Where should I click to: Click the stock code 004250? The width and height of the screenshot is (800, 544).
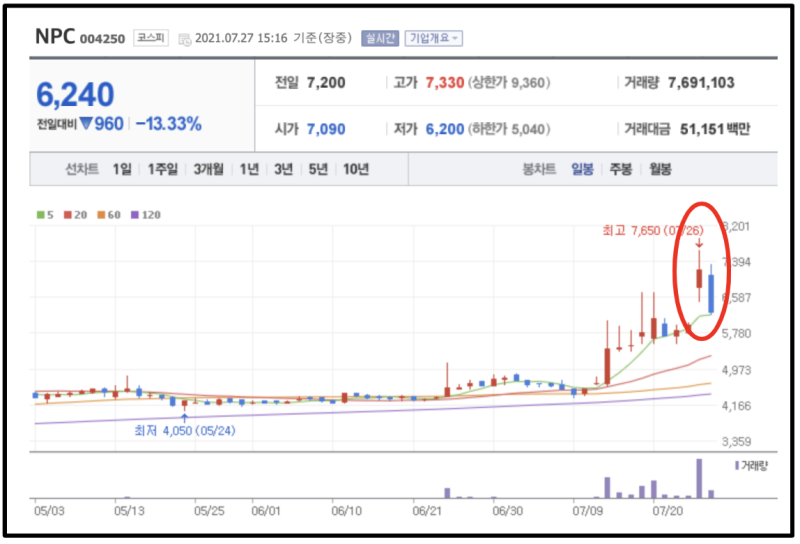102,39
